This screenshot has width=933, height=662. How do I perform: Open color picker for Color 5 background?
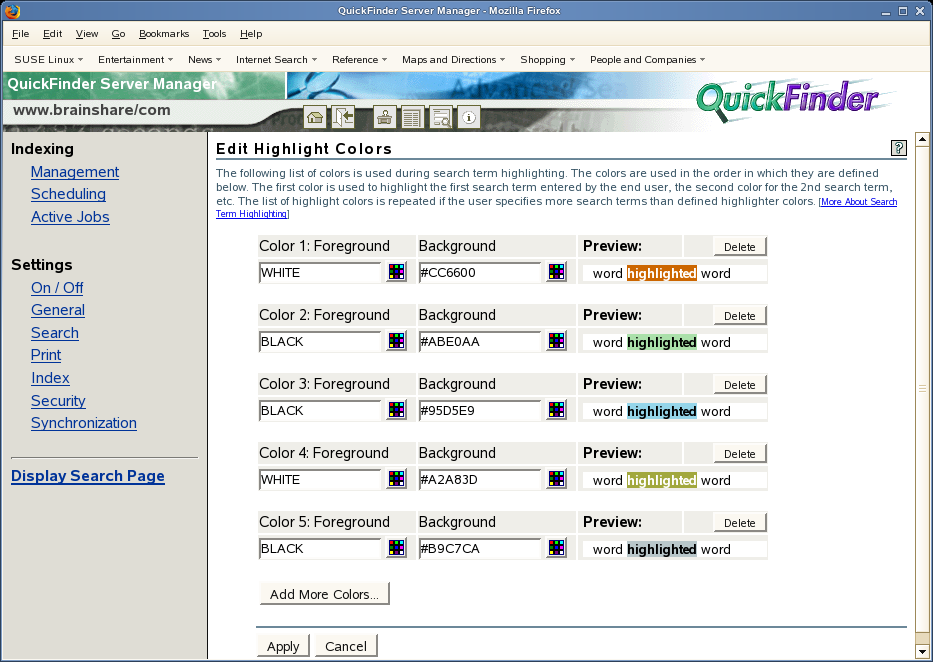tap(556, 548)
